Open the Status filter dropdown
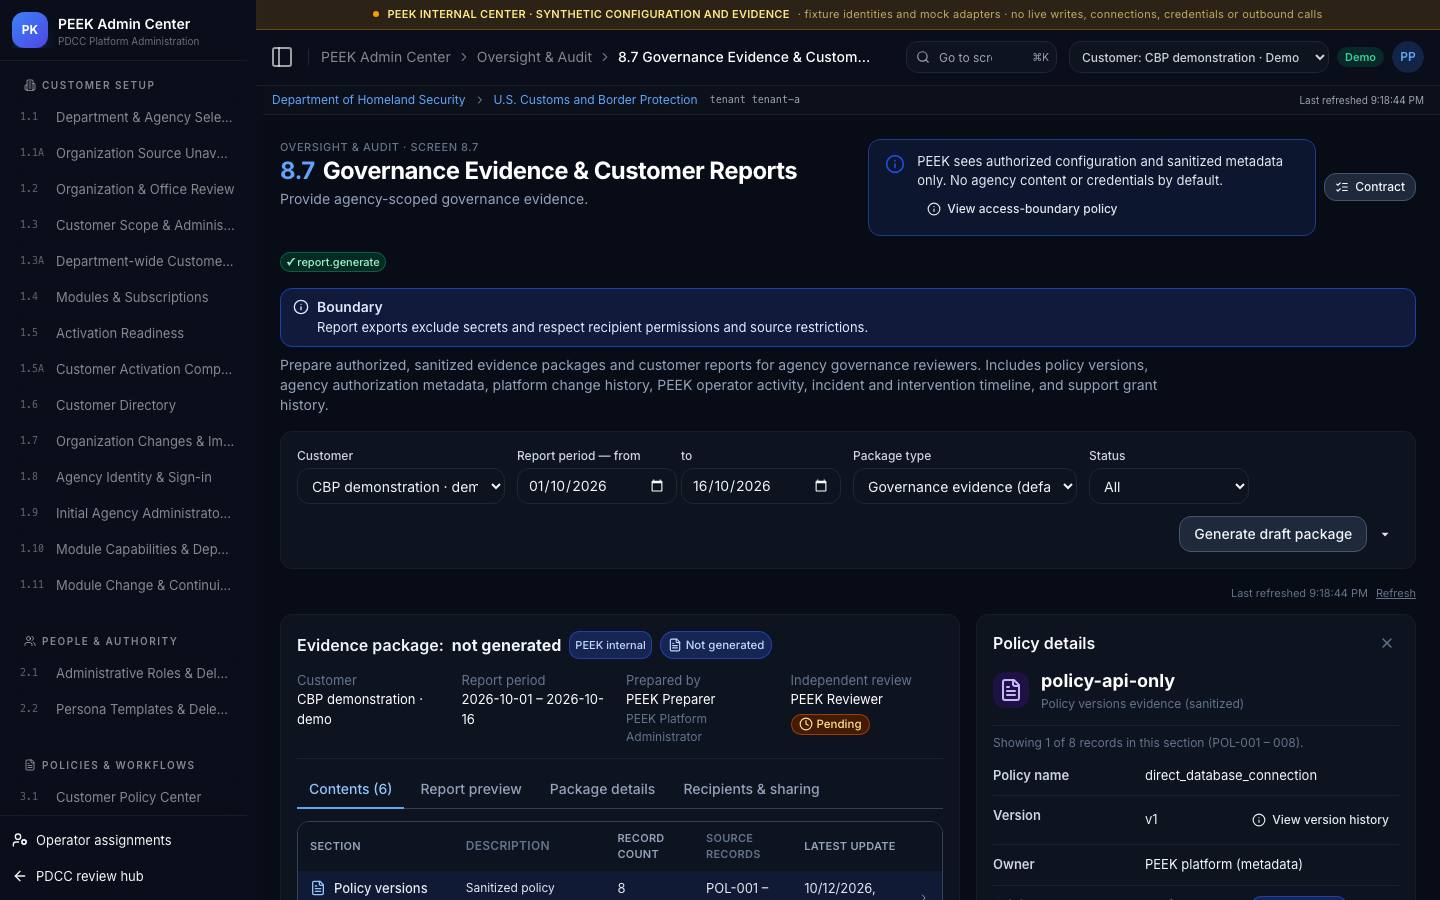 pyautogui.click(x=1169, y=486)
